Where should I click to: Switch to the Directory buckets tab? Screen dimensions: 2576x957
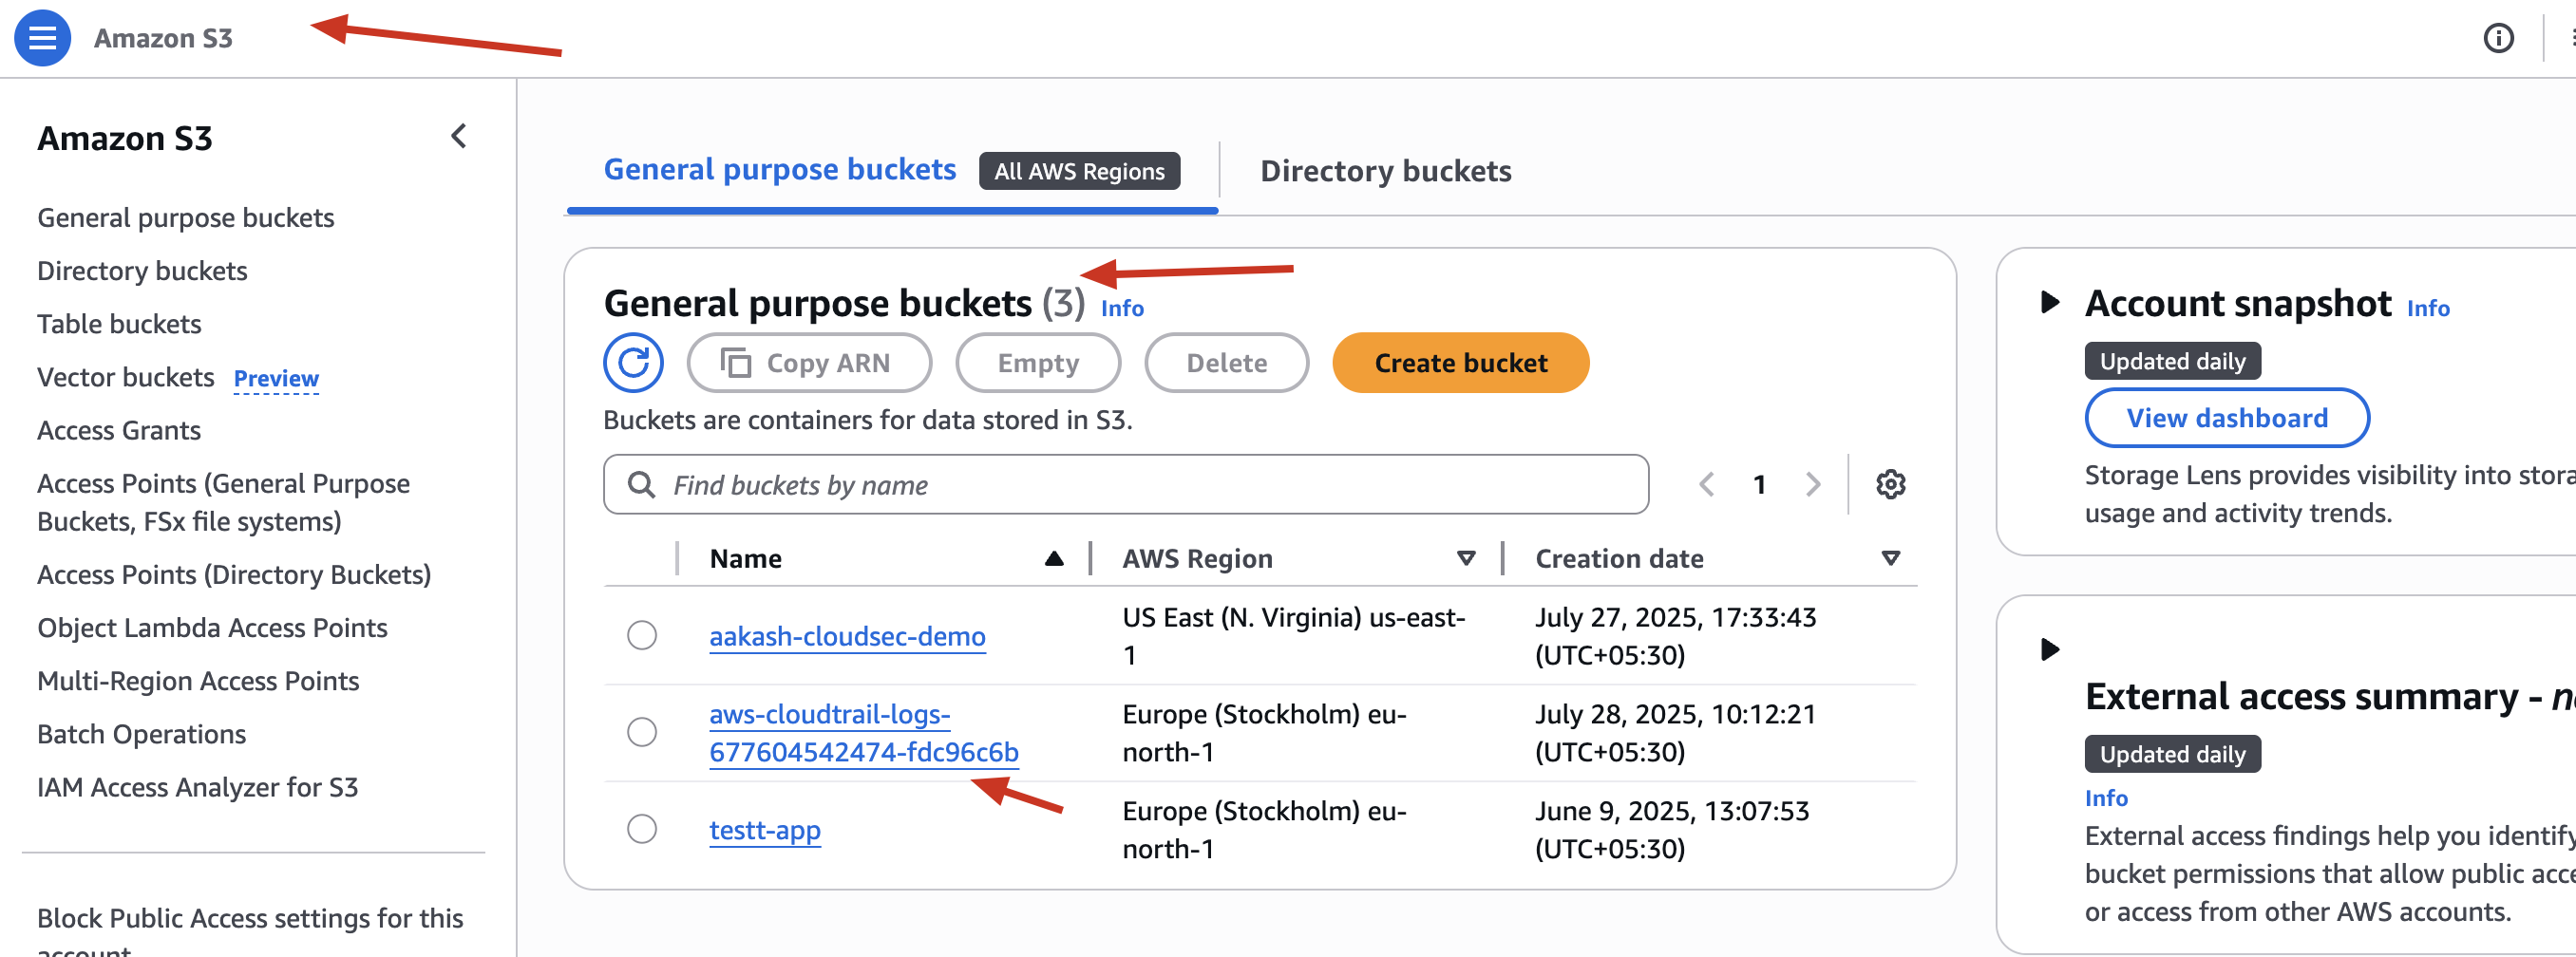click(1385, 171)
